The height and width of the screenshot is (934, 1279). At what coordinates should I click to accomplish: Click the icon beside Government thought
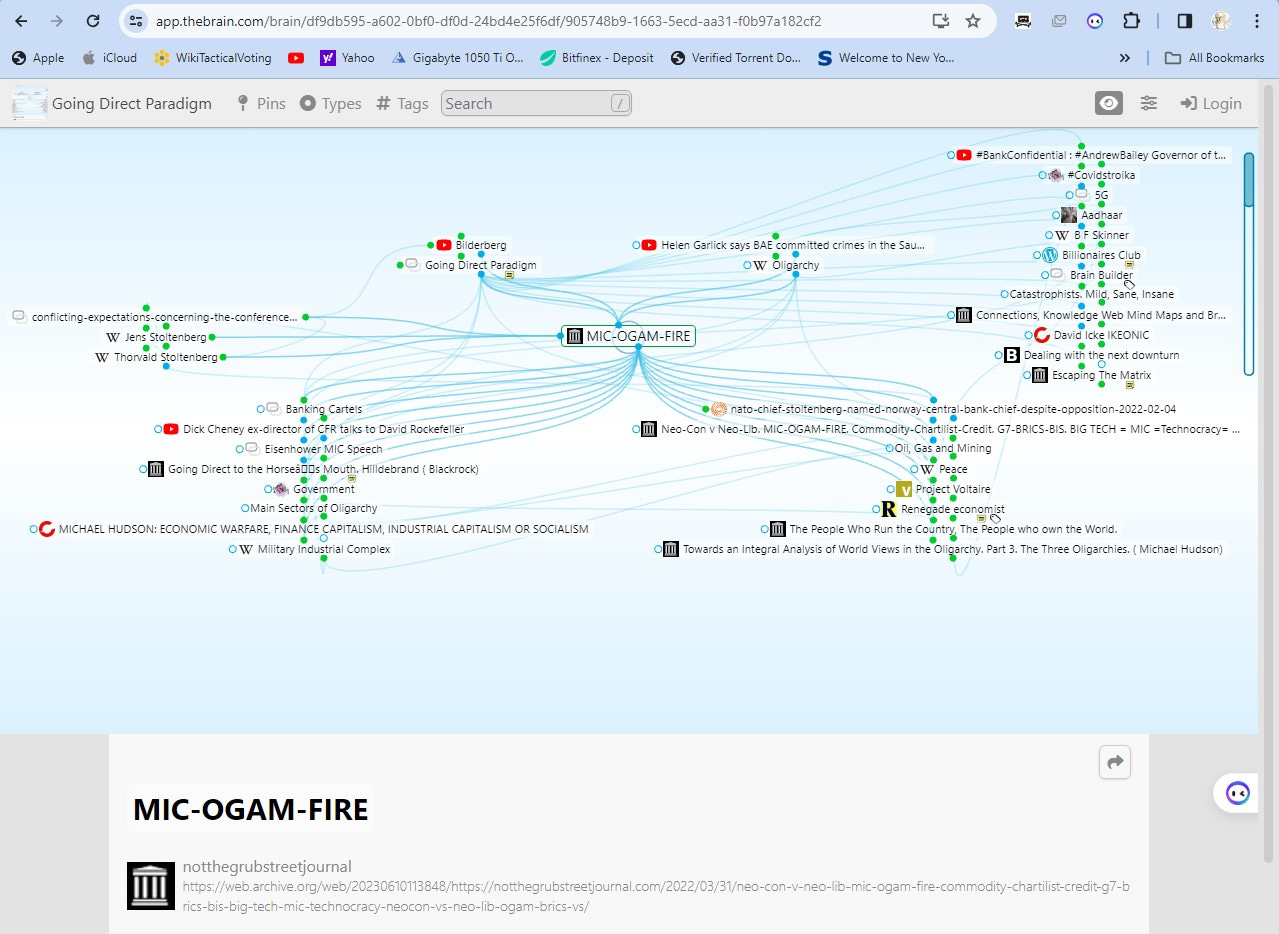pos(281,489)
